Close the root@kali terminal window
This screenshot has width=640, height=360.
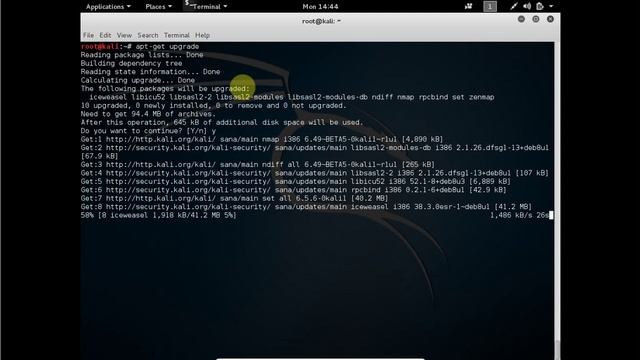pyautogui.click(x=550, y=19)
